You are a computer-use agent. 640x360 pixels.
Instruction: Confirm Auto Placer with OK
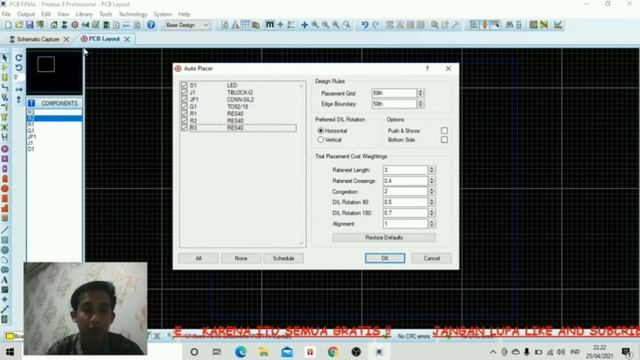pos(385,258)
